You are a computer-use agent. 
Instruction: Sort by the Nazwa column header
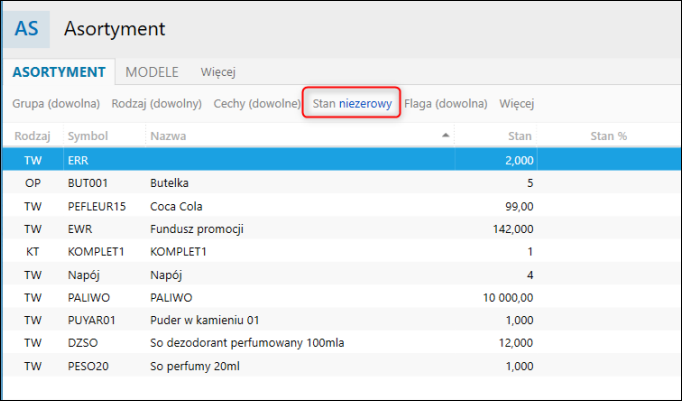168,136
